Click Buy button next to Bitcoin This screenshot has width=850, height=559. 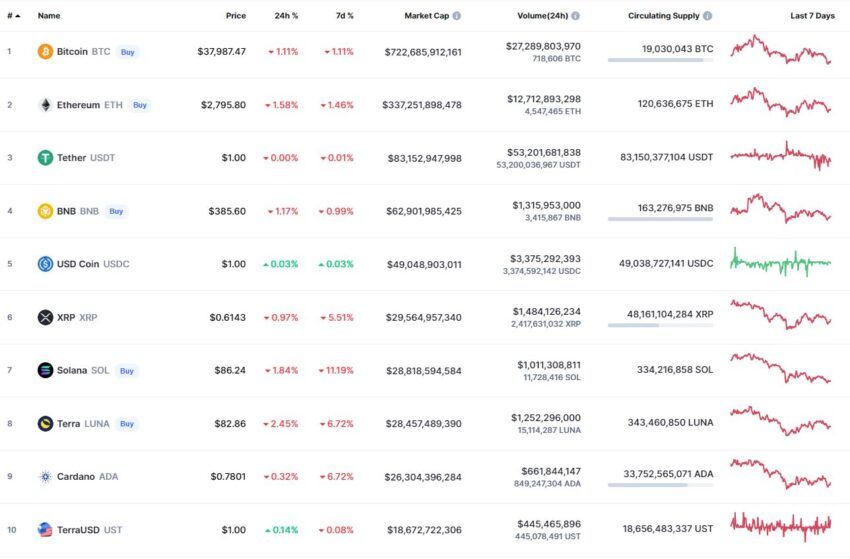[127, 52]
